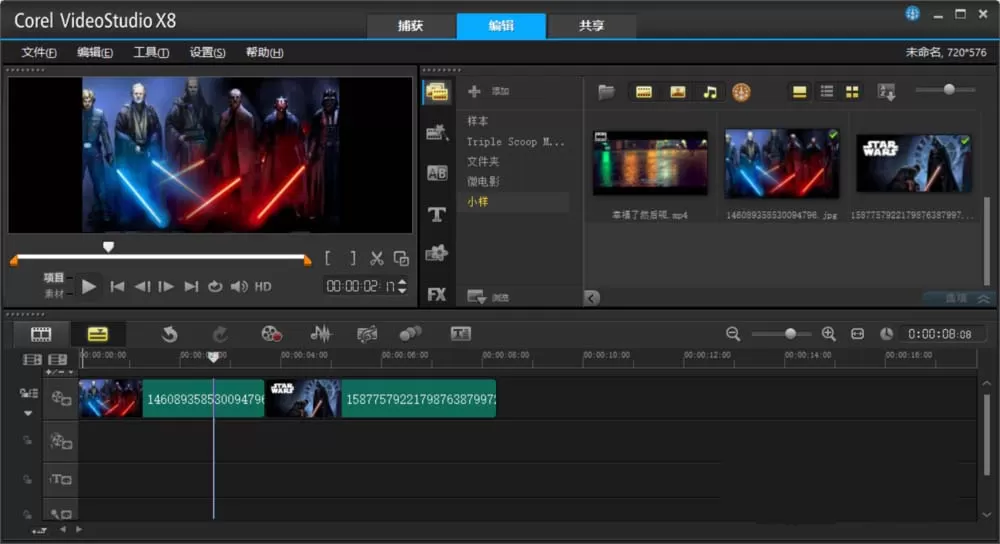The image size is (1000, 544).
Task: Open the 设置 settings menu
Action: point(207,52)
